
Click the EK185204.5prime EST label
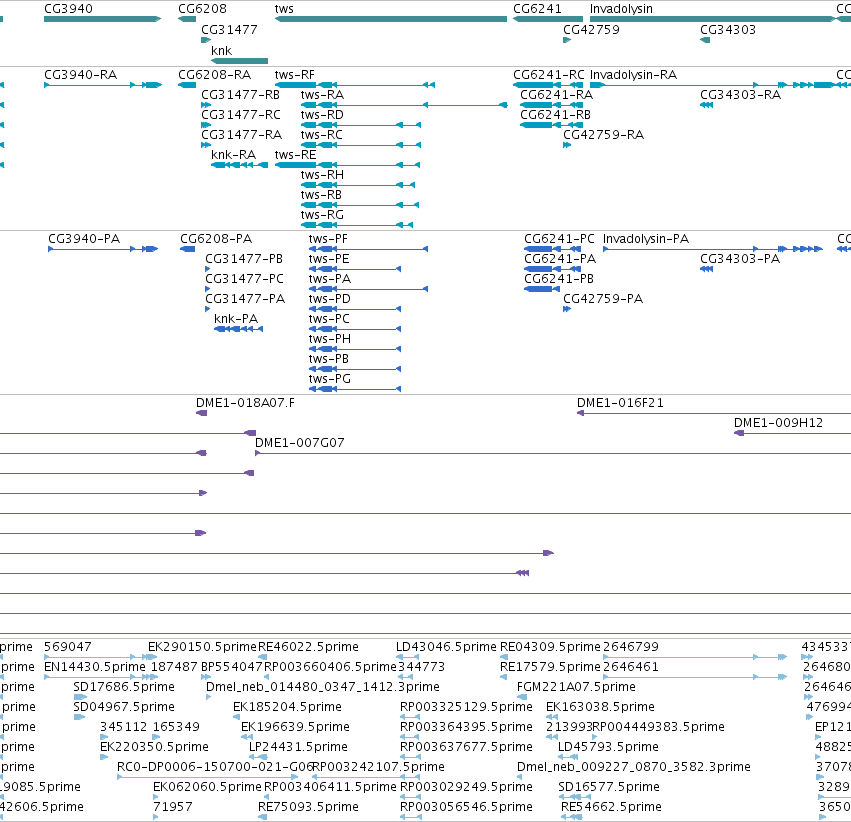tap(287, 707)
